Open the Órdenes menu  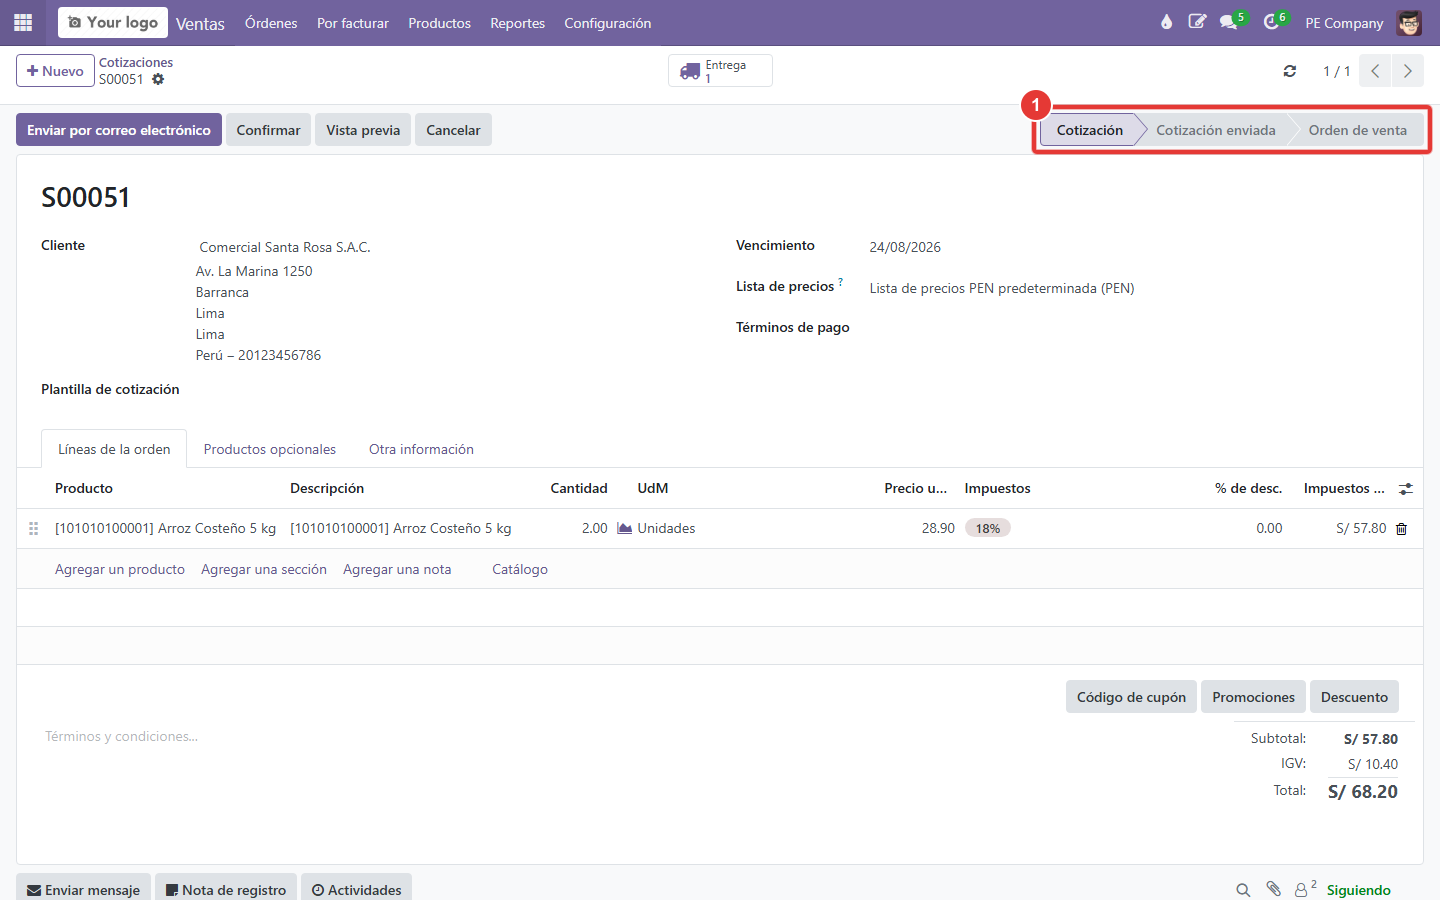tap(271, 23)
